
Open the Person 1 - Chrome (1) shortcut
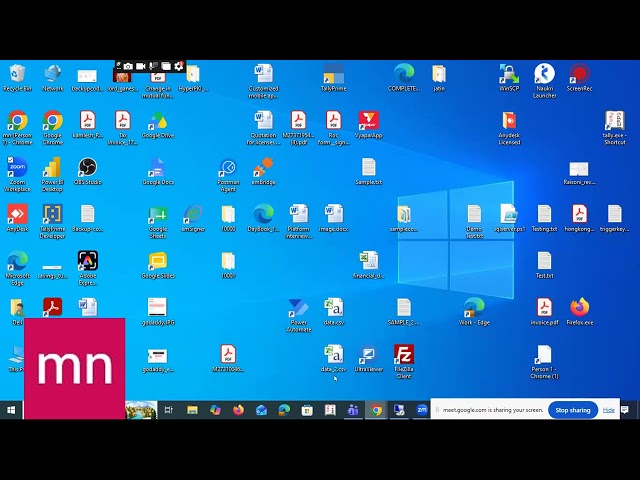click(544, 362)
